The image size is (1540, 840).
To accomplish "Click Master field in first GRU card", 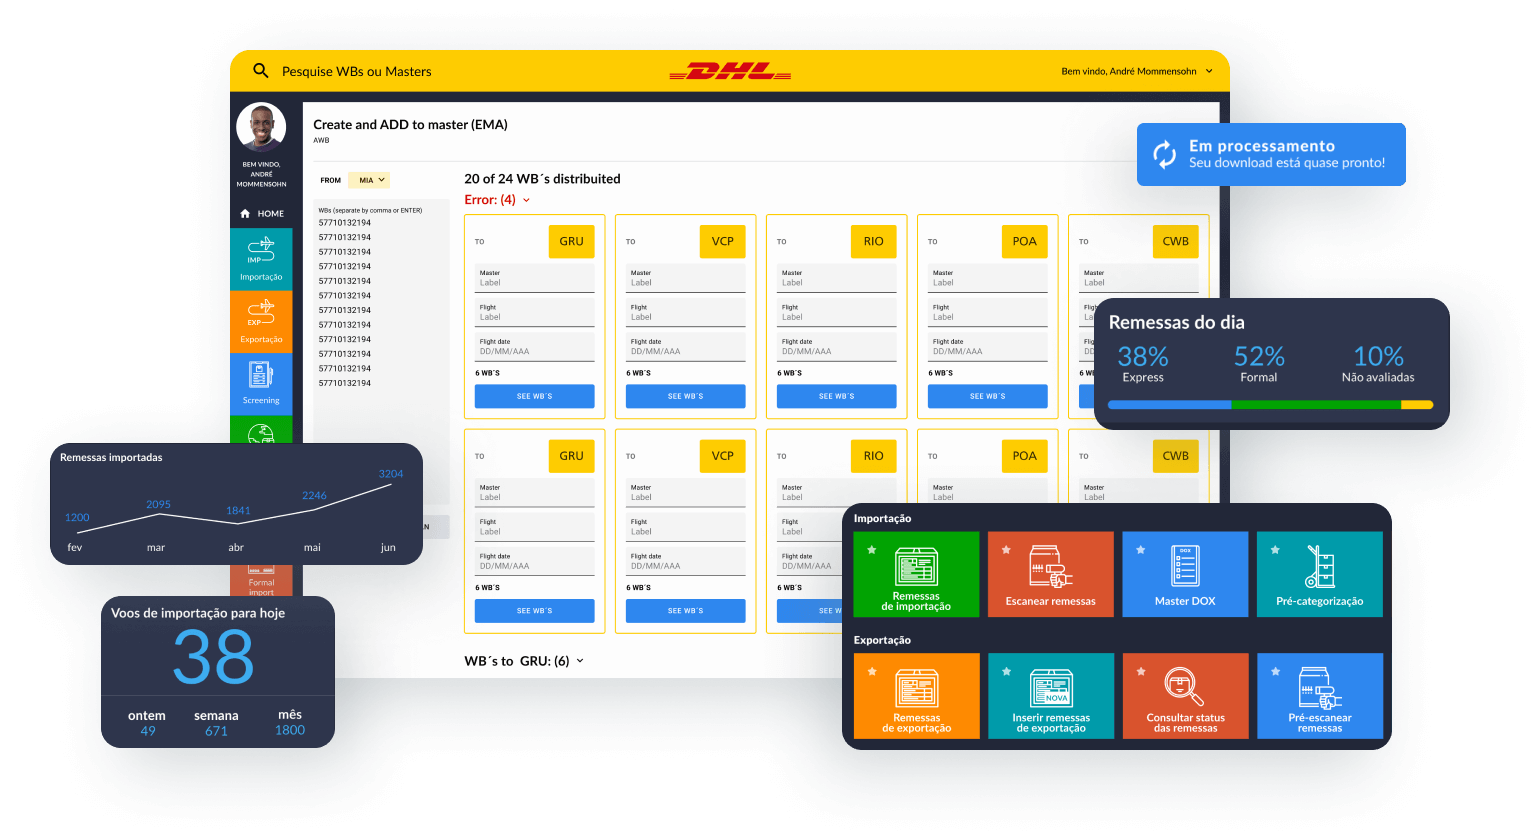I will click(534, 278).
